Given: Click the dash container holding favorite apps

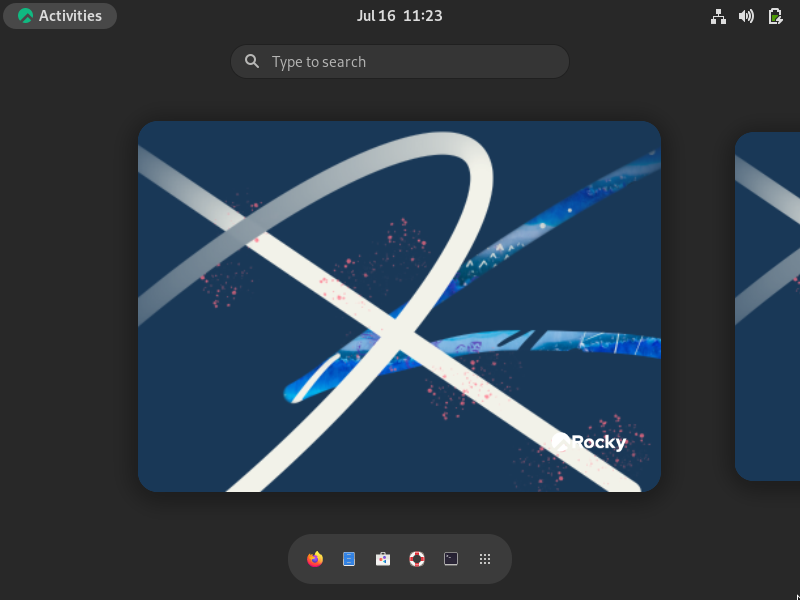Looking at the screenshot, I should click(400, 559).
